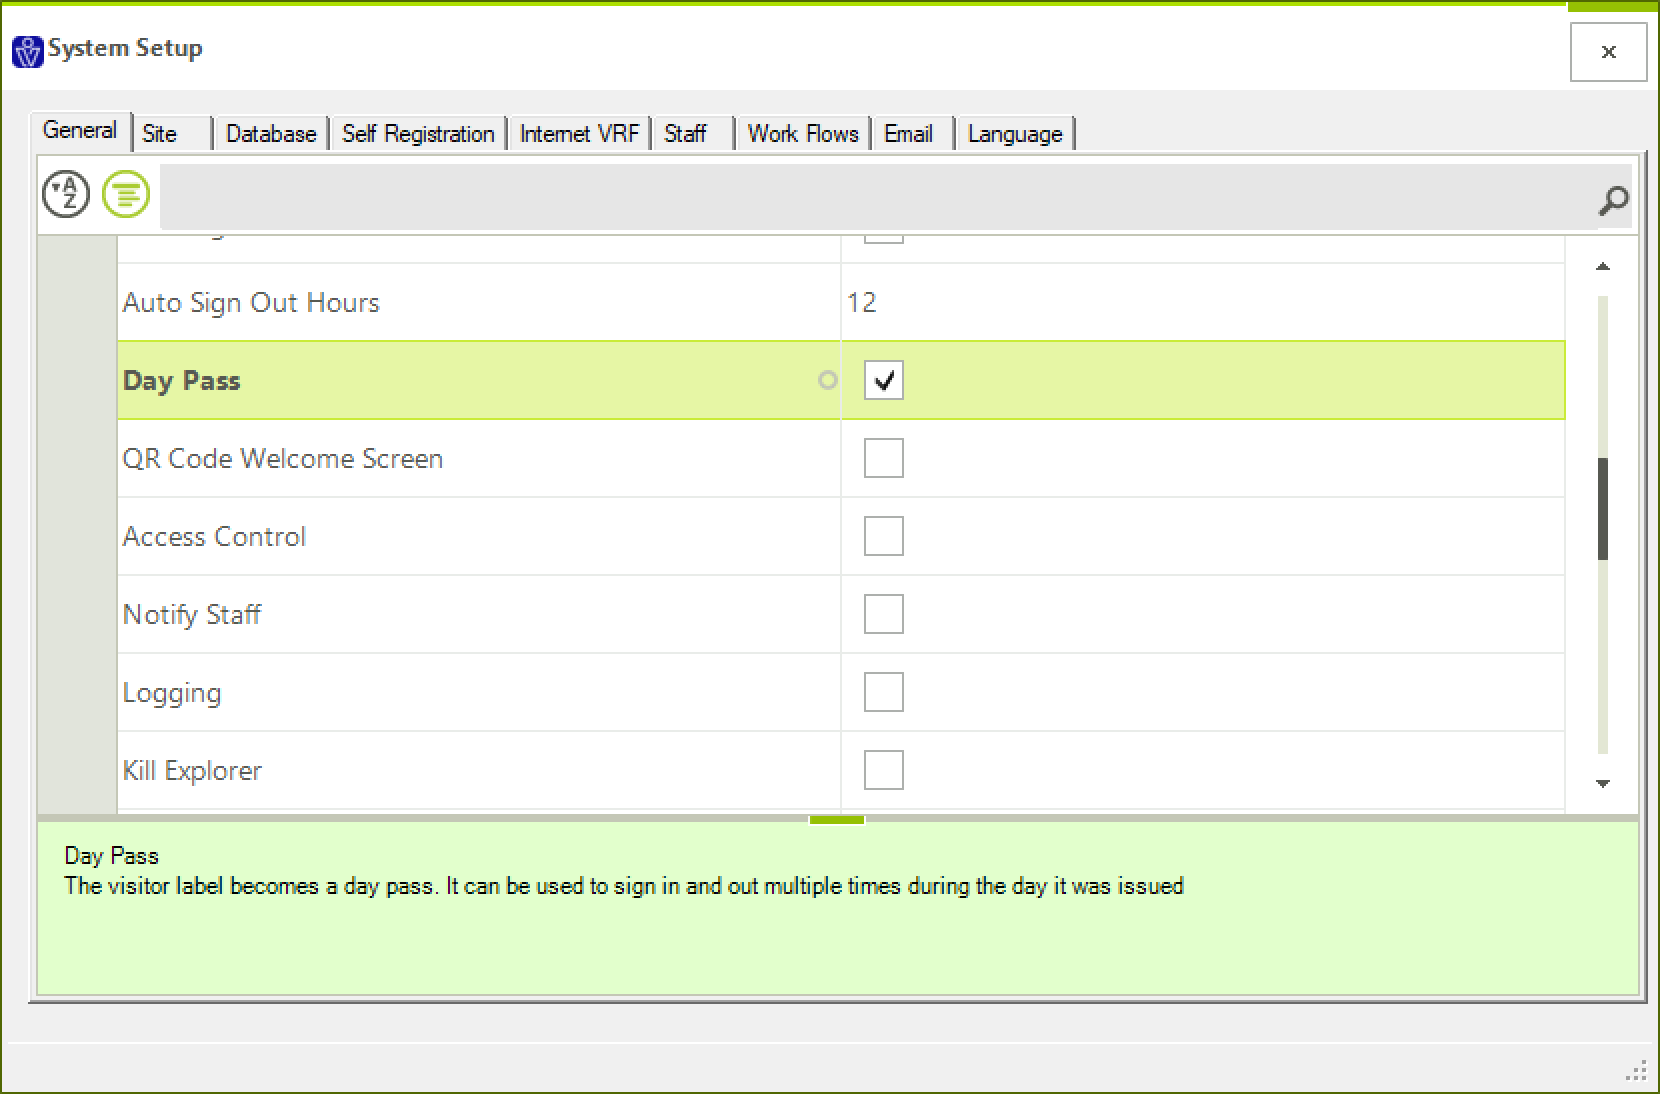The height and width of the screenshot is (1094, 1660).
Task: Select the Email tab
Action: coord(908,134)
